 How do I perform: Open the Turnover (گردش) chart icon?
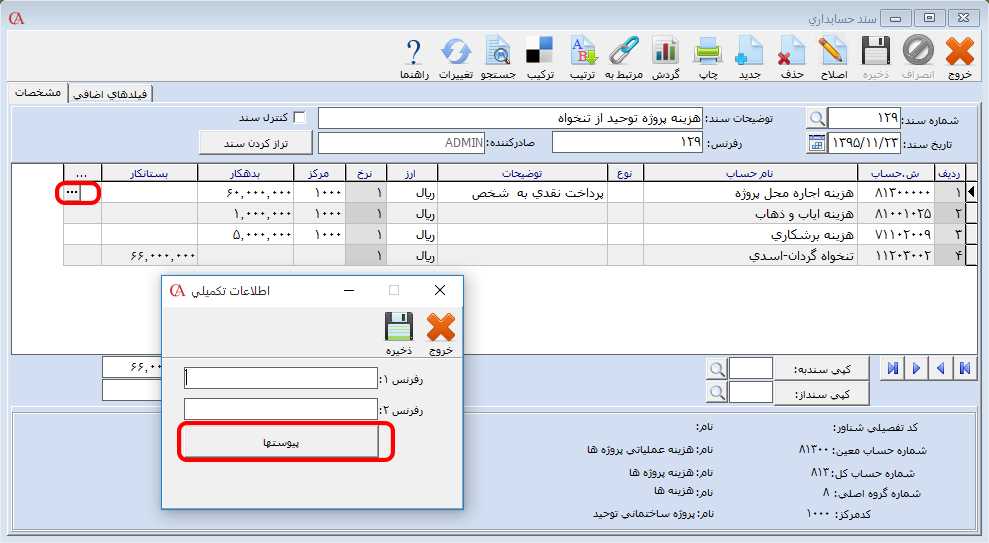[x=666, y=54]
